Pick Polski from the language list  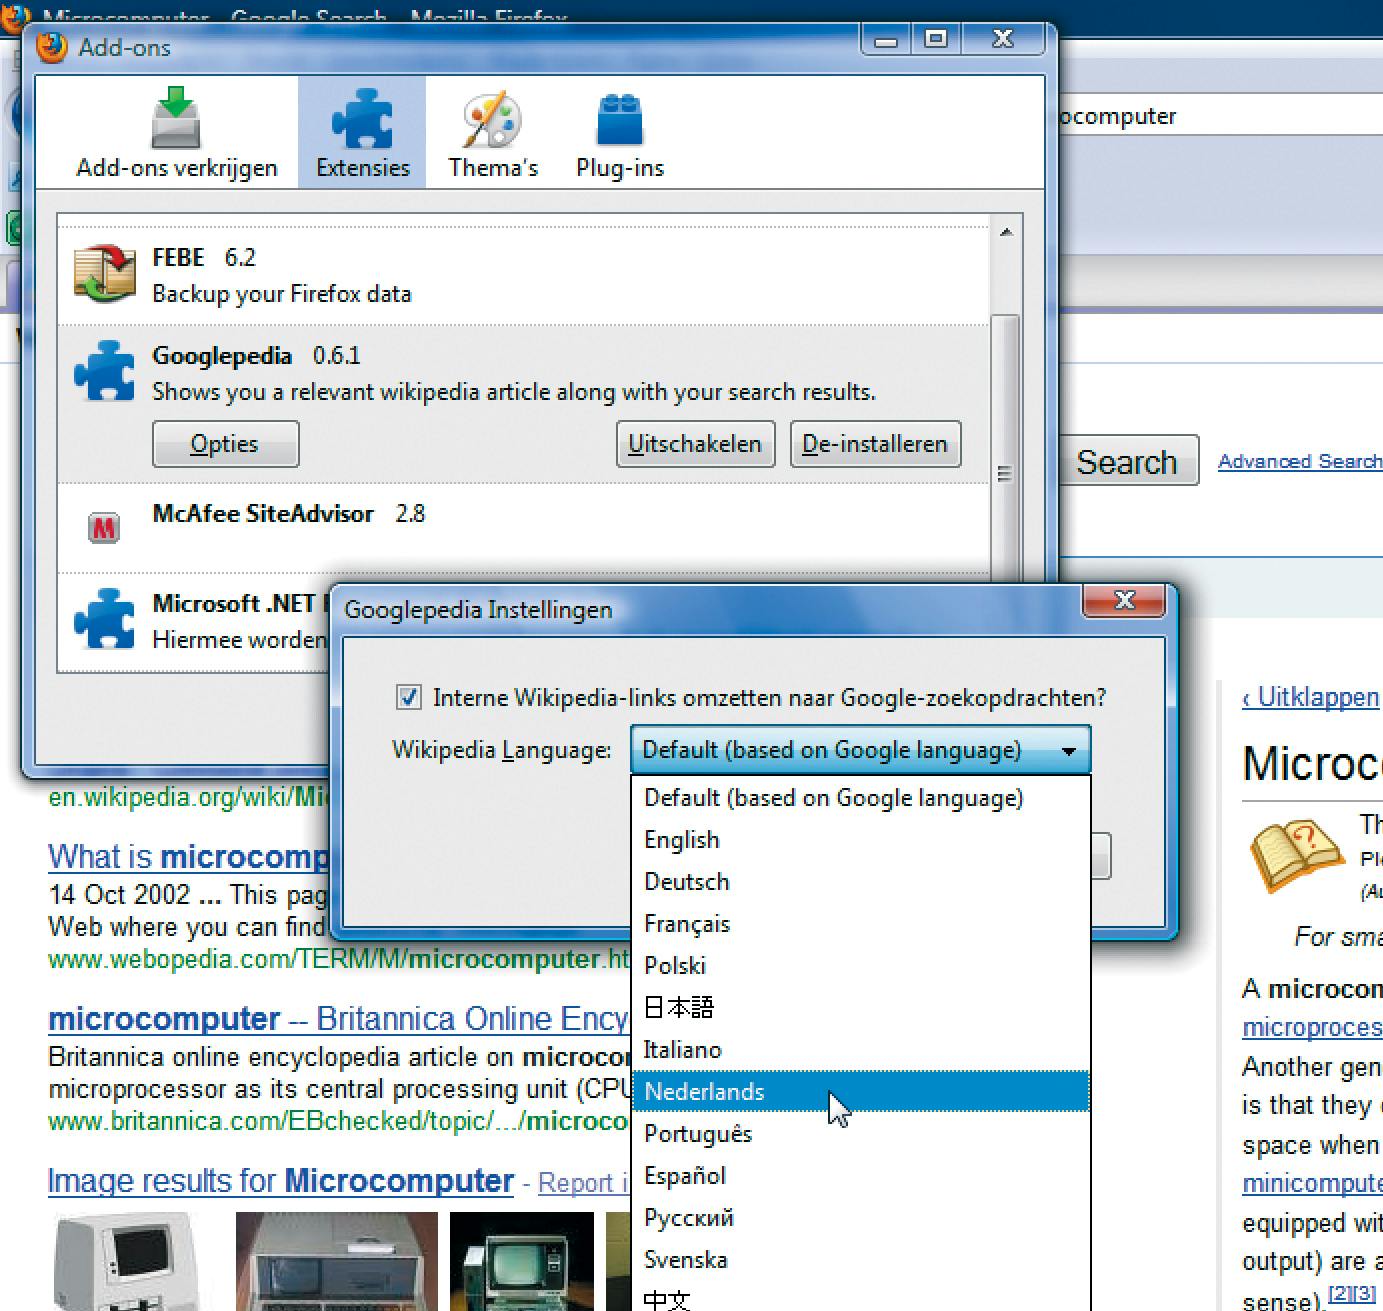pos(860,966)
